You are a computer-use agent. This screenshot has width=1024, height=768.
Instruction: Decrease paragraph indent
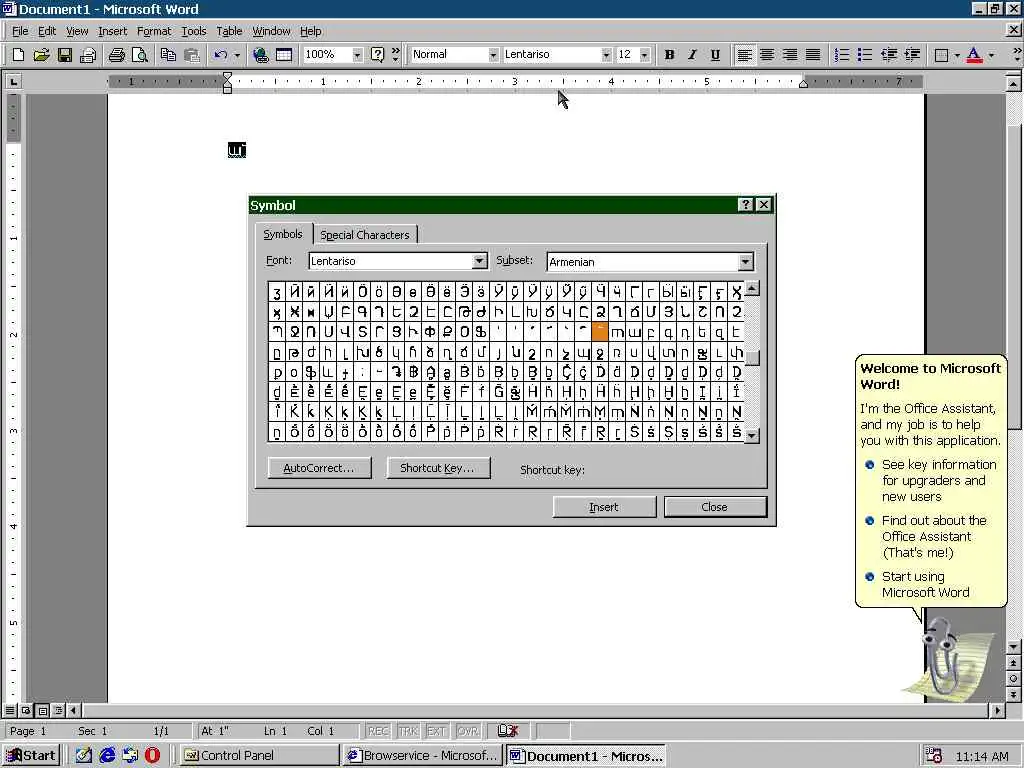click(888, 55)
